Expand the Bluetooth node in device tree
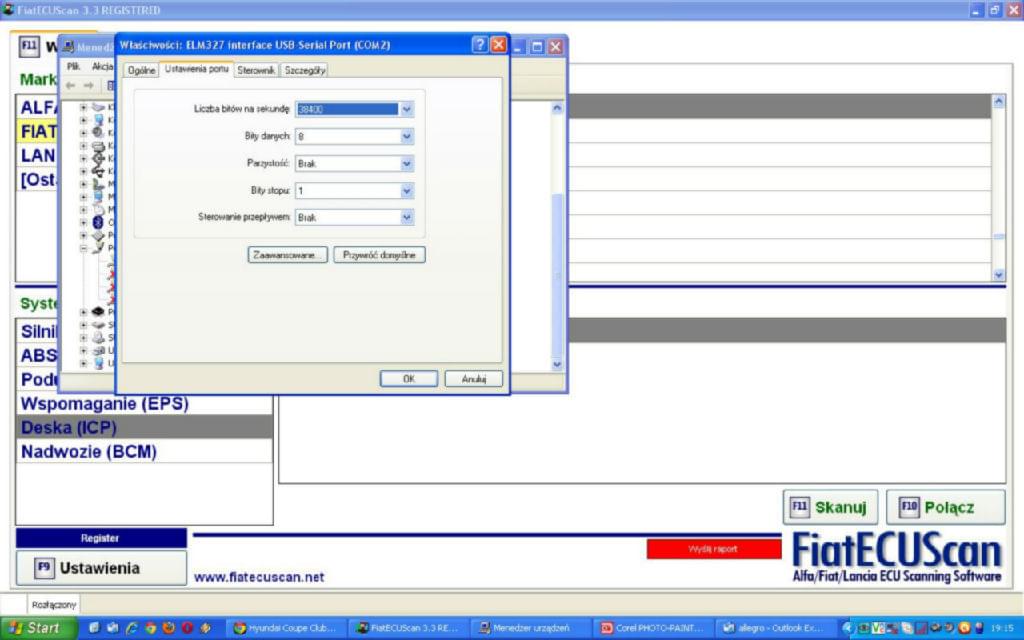The width and height of the screenshot is (1024, 640). 83,223
